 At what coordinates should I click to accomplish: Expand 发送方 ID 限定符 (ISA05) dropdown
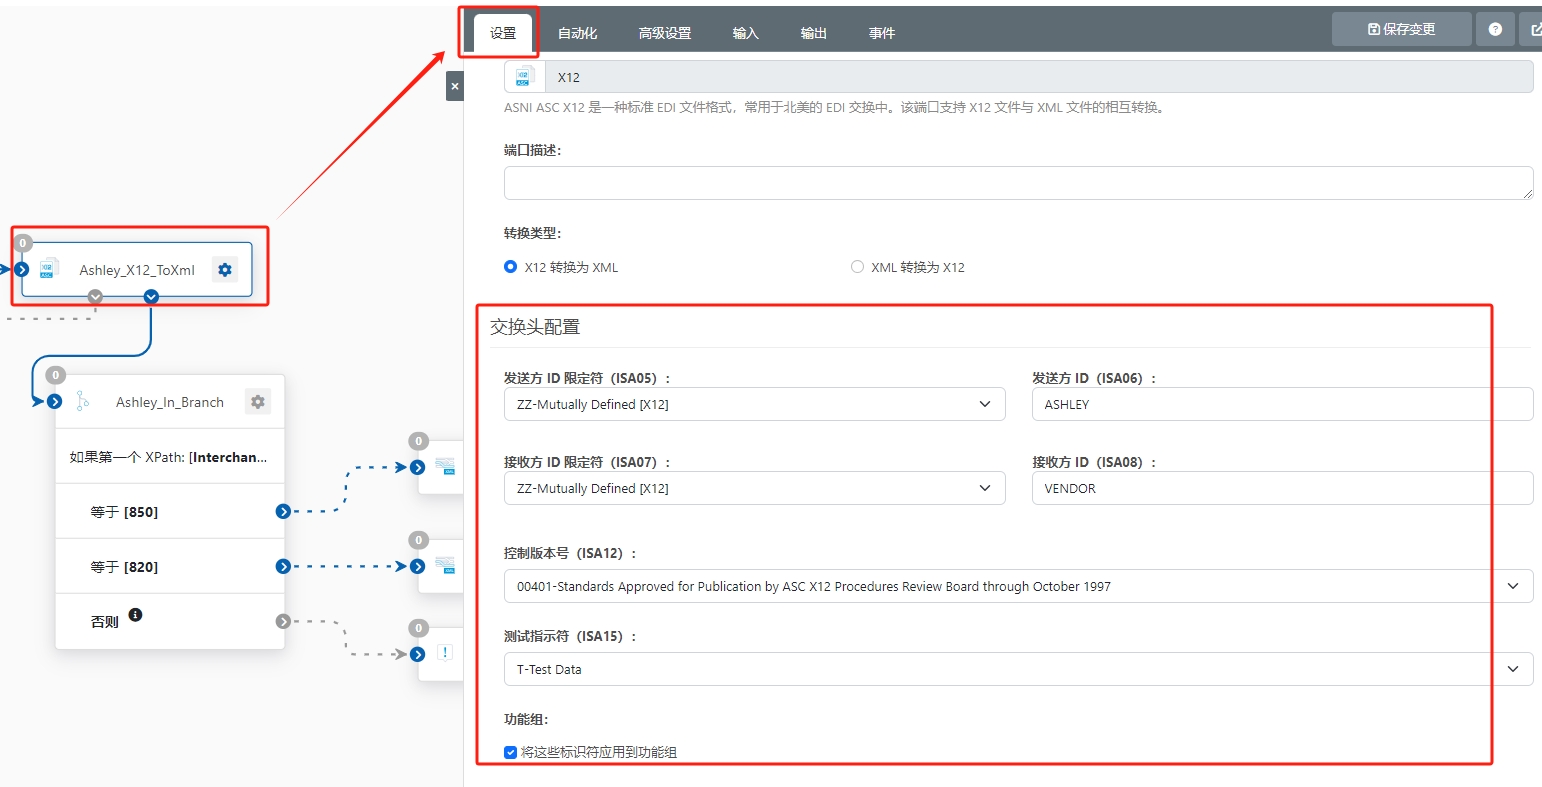coord(754,404)
